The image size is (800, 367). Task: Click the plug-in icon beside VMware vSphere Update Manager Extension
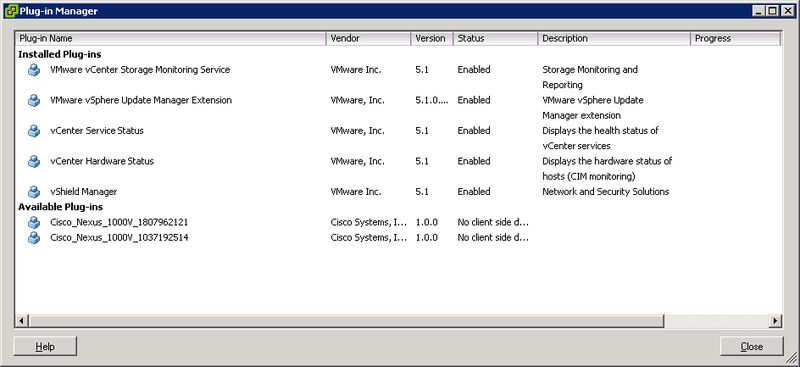pos(34,101)
